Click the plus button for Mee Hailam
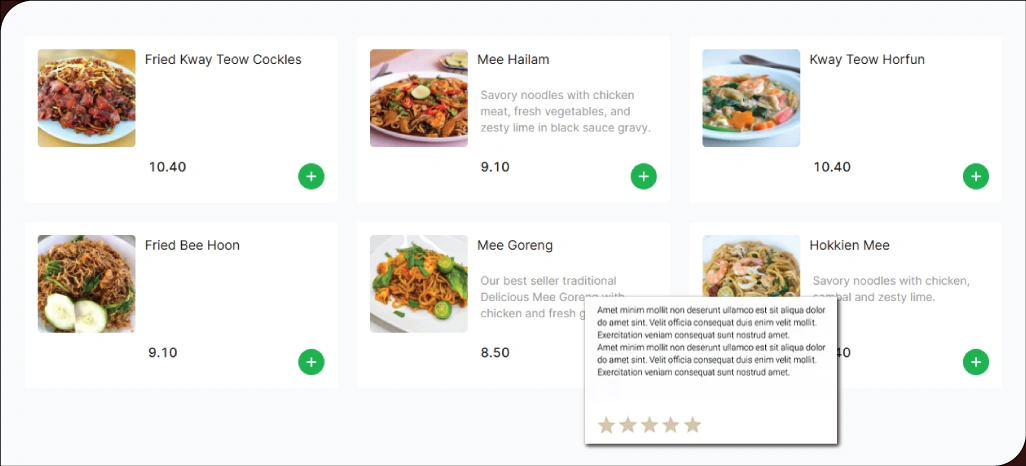The width and height of the screenshot is (1026, 466). 643,177
